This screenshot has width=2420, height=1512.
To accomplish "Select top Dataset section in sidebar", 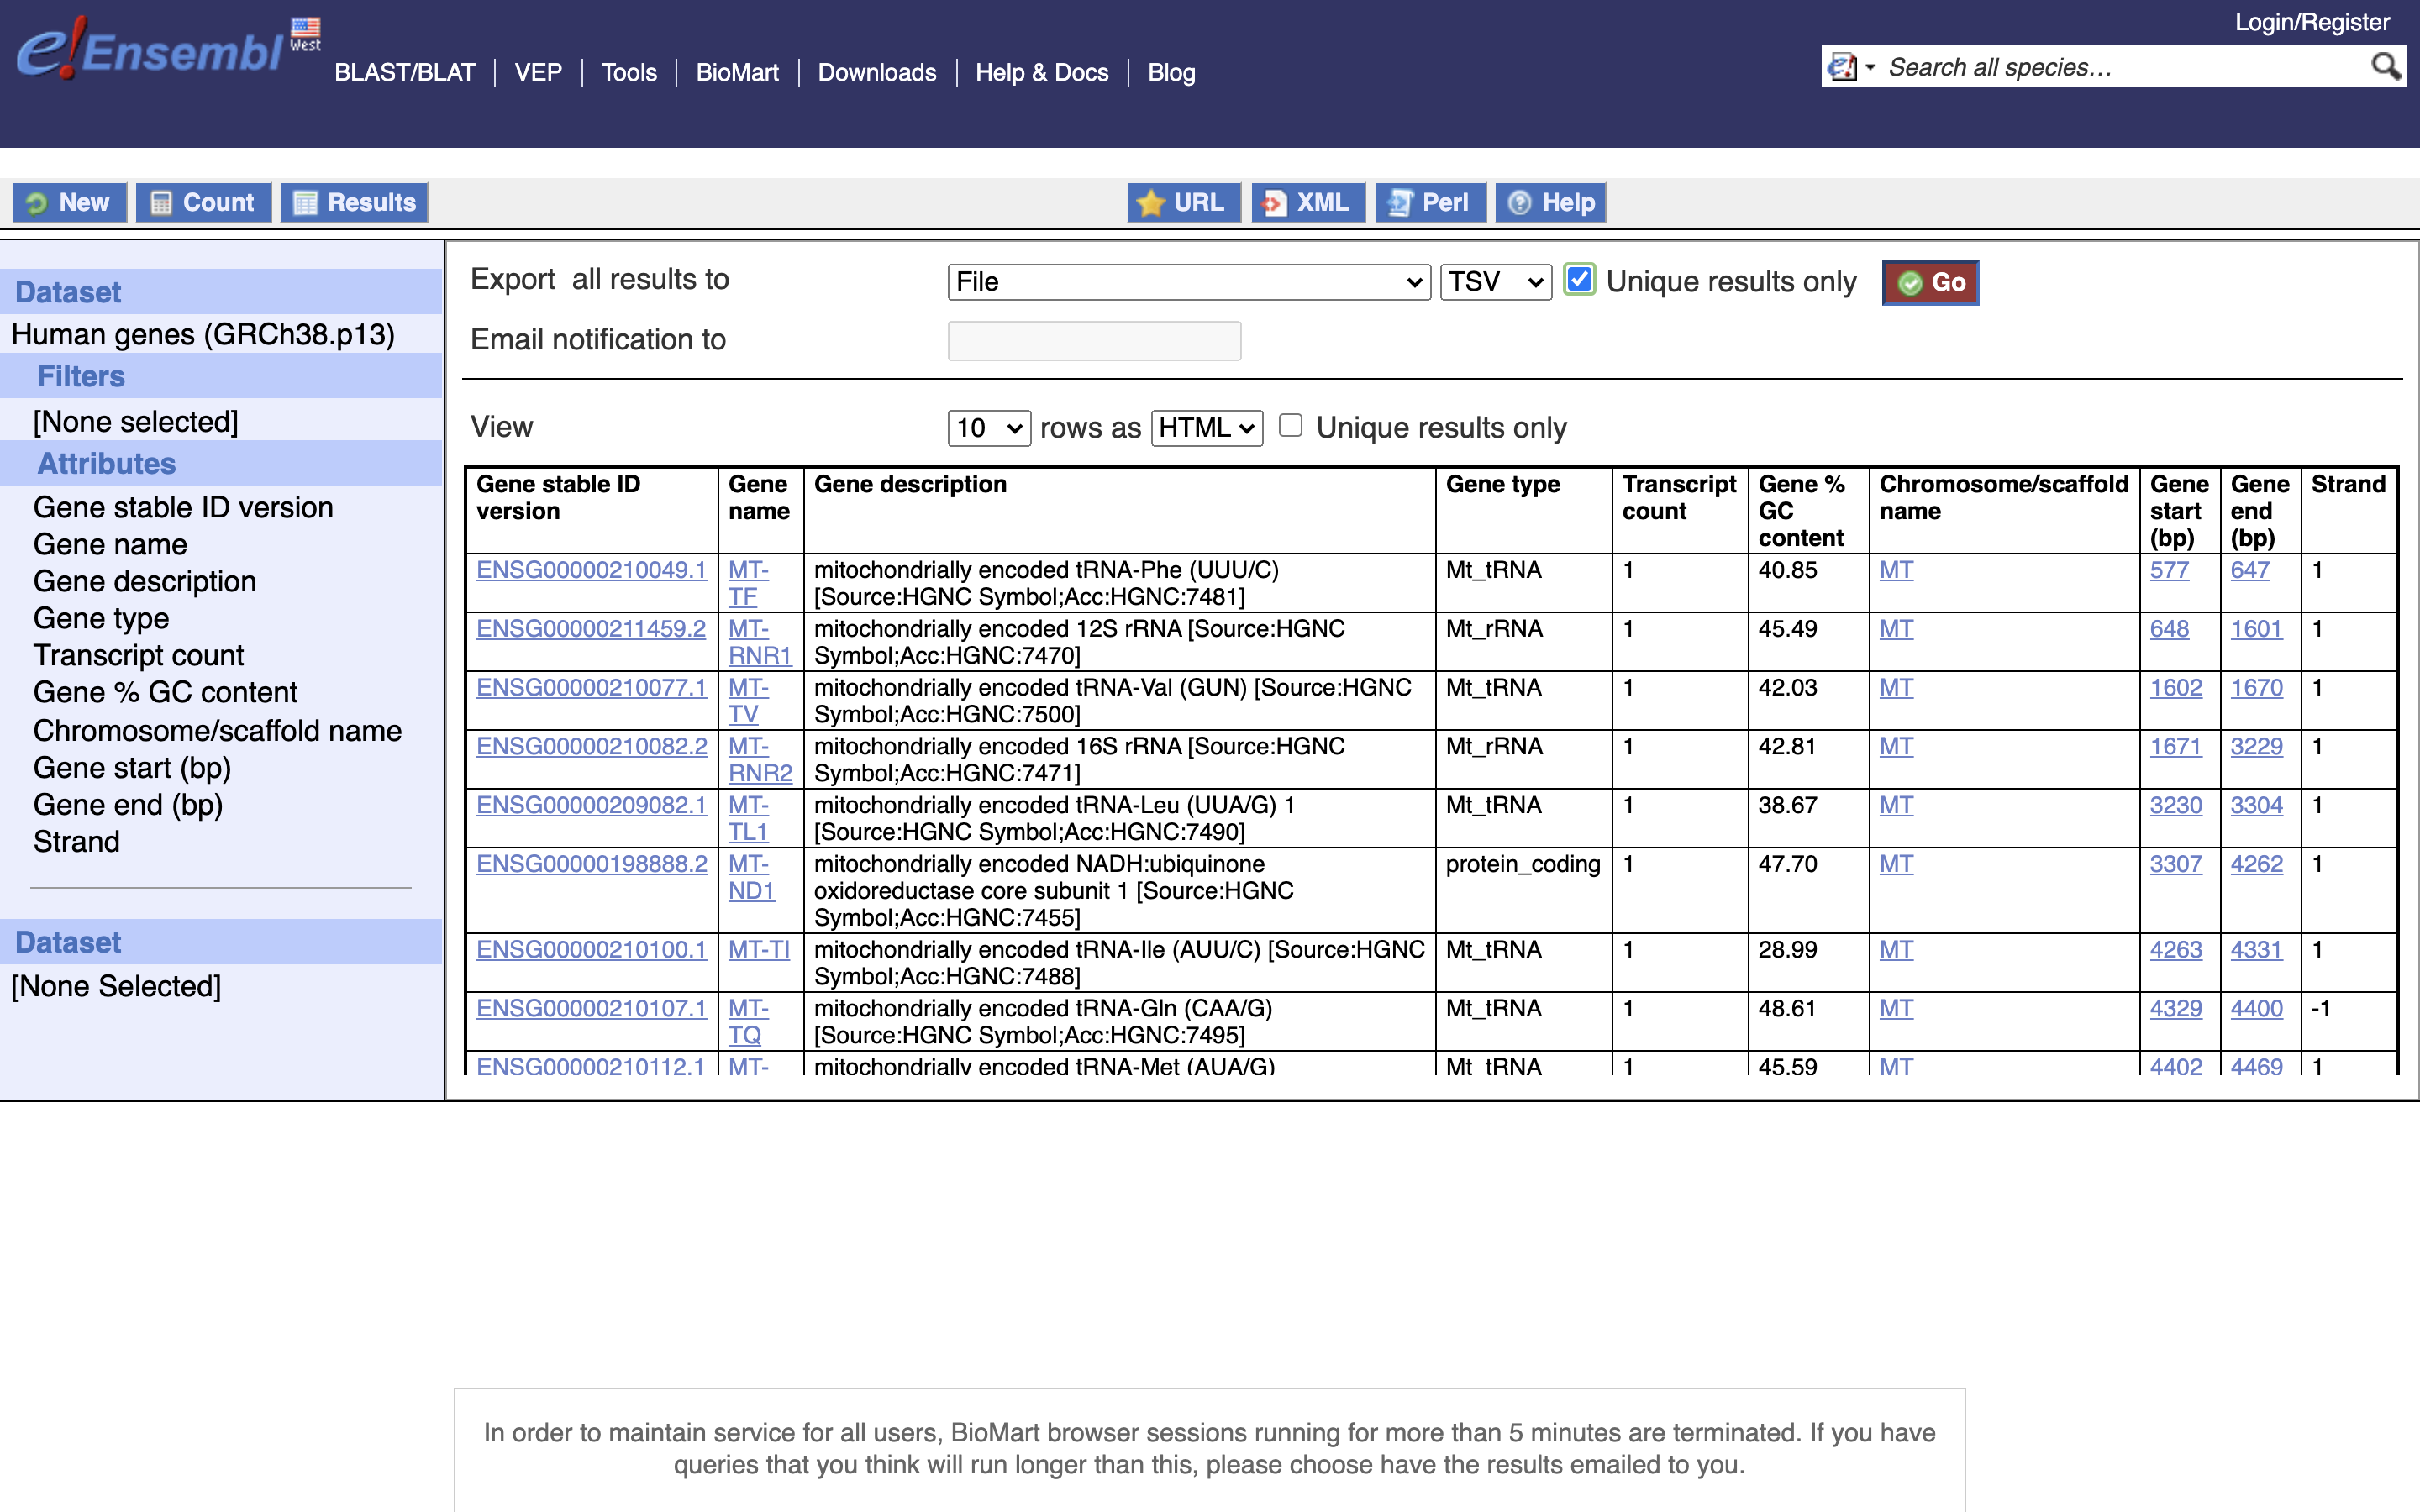I will coord(68,292).
